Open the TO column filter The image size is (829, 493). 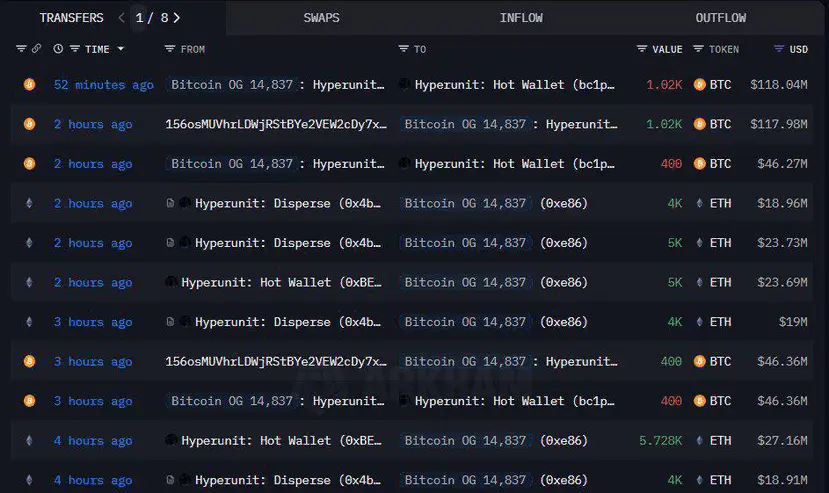(403, 49)
